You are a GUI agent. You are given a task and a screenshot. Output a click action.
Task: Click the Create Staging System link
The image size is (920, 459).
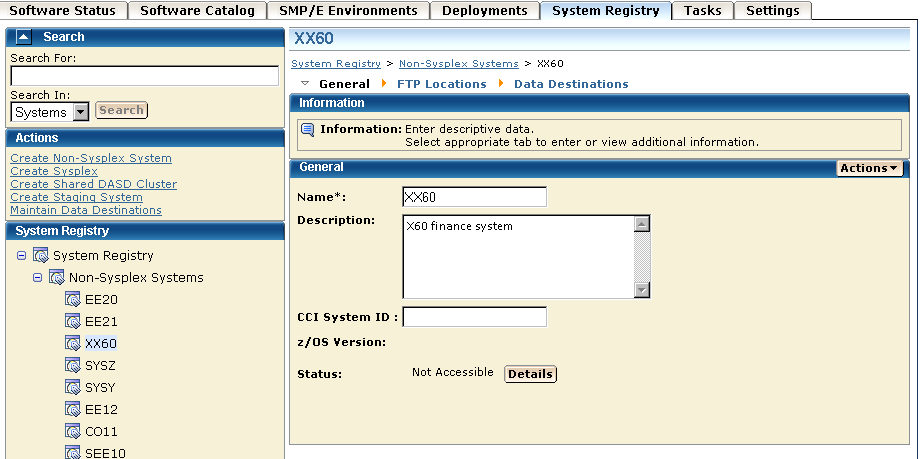76,197
